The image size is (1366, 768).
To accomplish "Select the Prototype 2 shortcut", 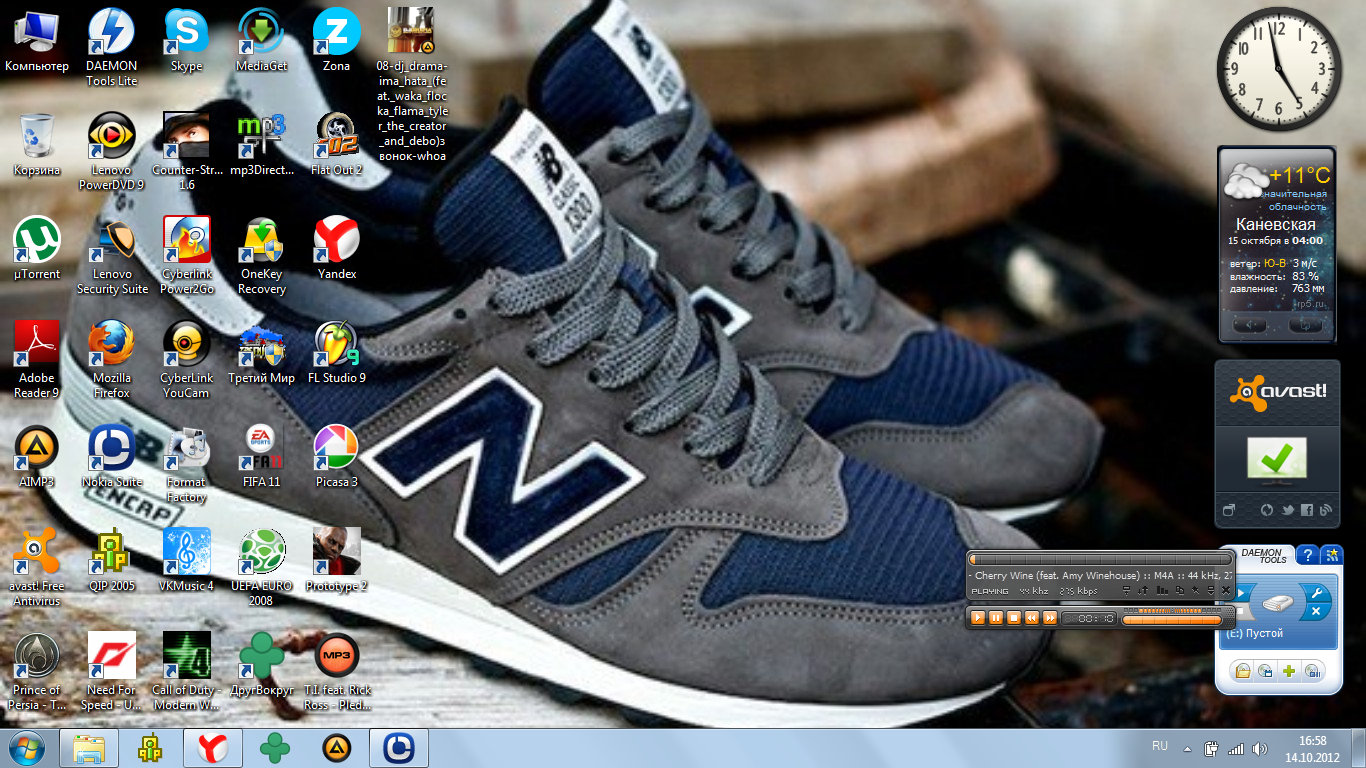I will click(337, 561).
